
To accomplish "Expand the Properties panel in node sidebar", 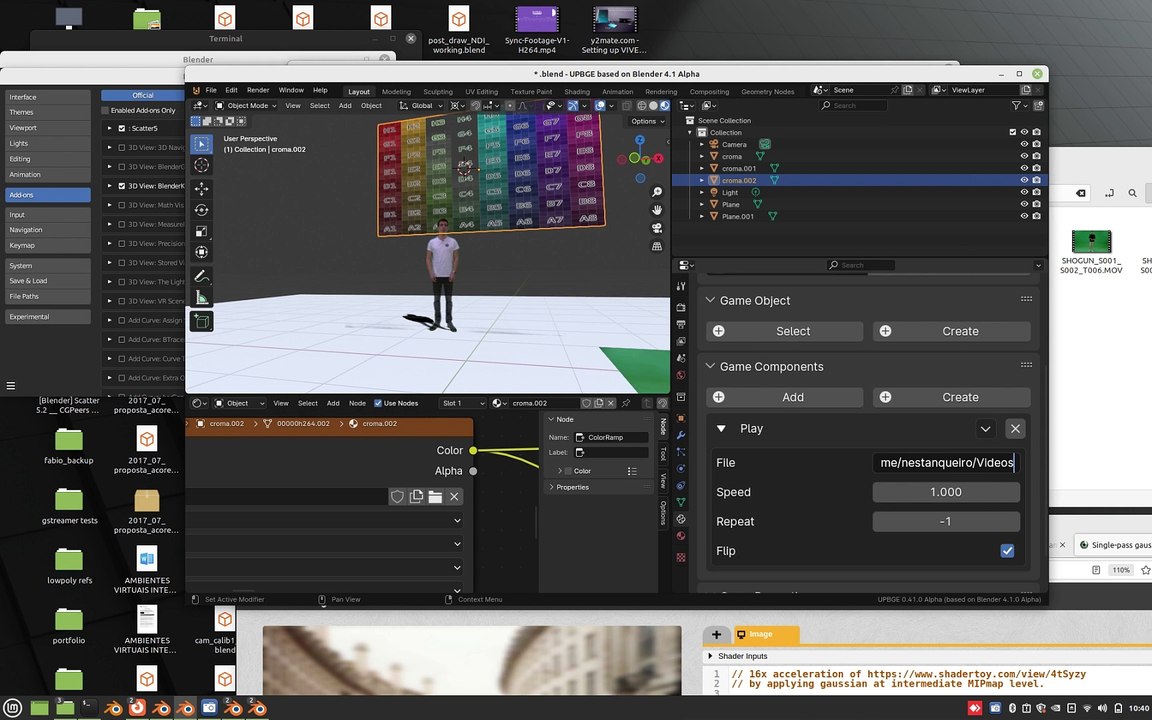I will (552, 487).
